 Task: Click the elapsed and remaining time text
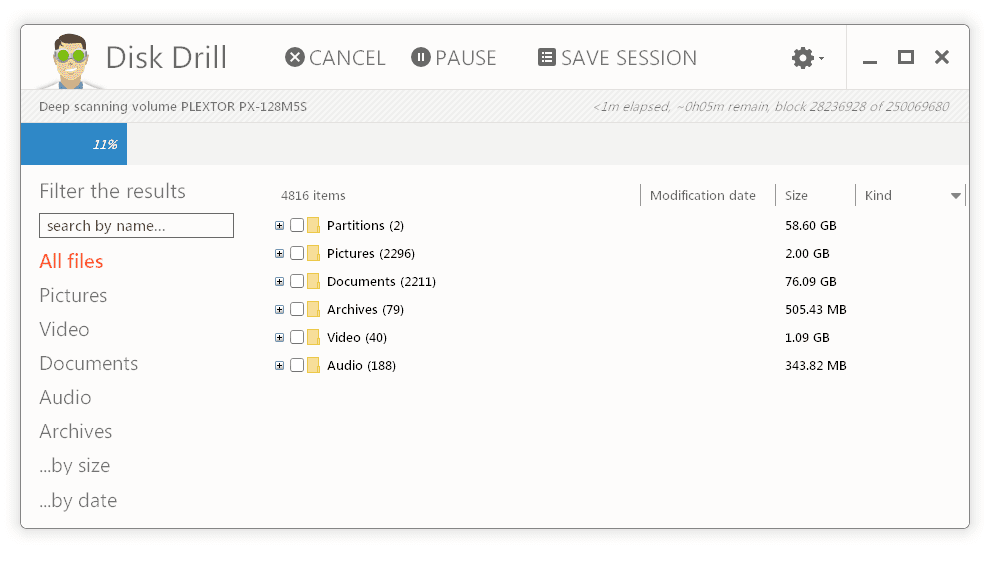click(771, 106)
